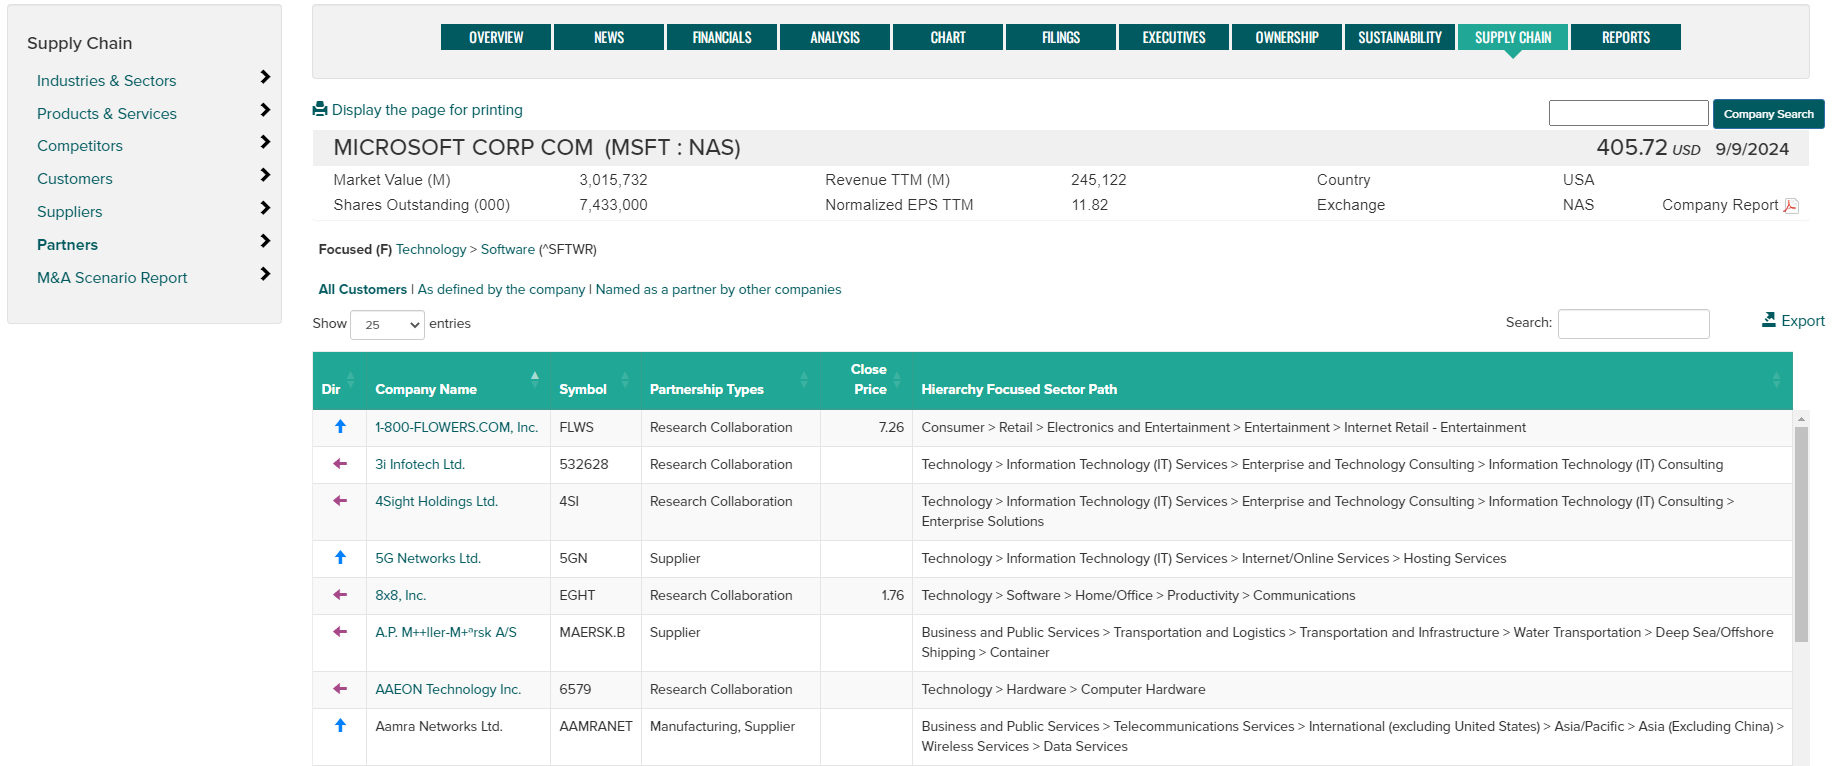Expand Industries & Sectors chevron
1841x766 pixels.
265,77
